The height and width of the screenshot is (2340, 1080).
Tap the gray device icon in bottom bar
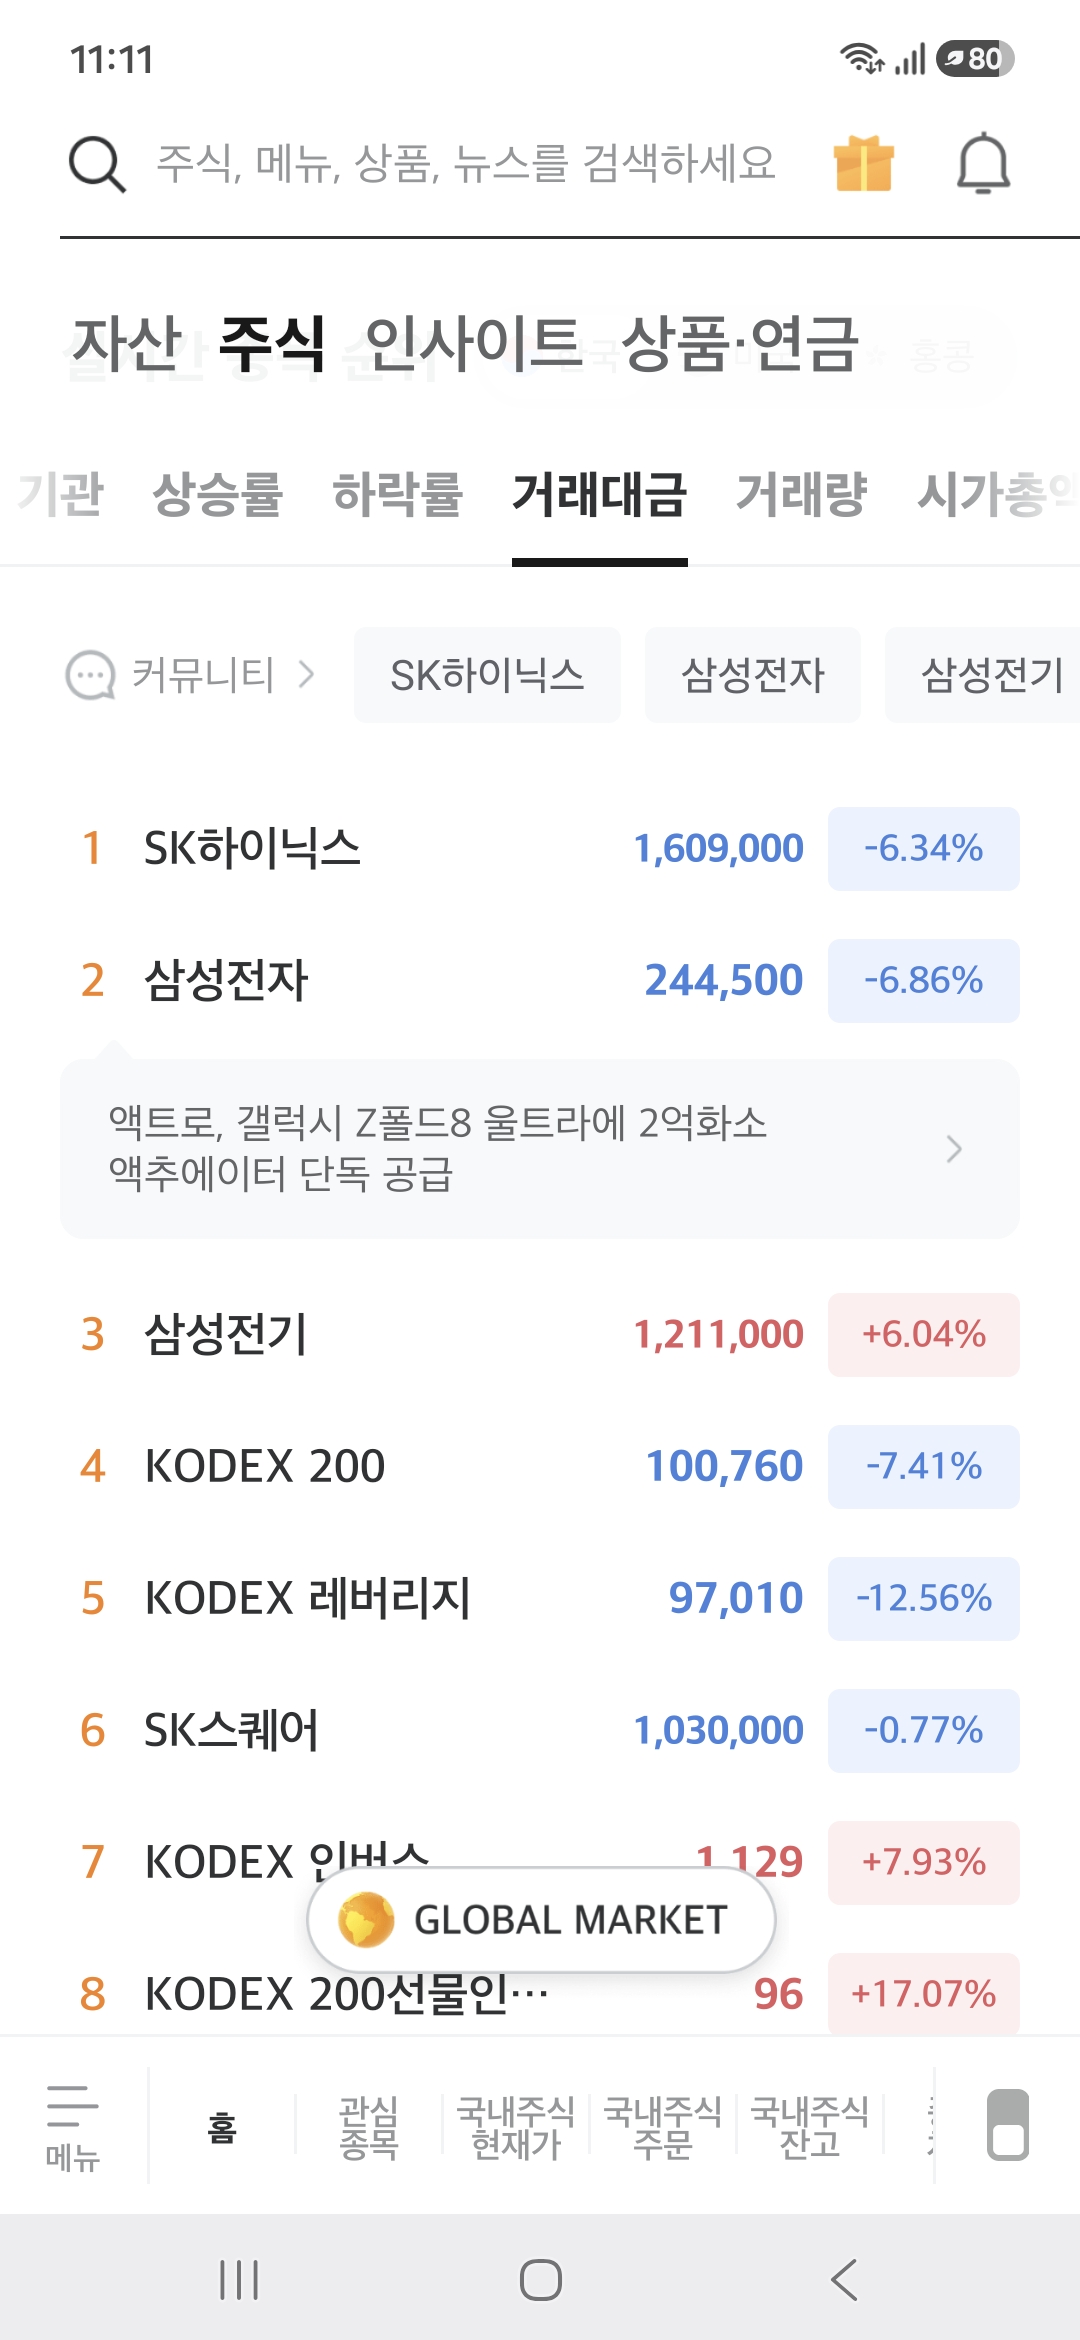tap(1008, 2125)
